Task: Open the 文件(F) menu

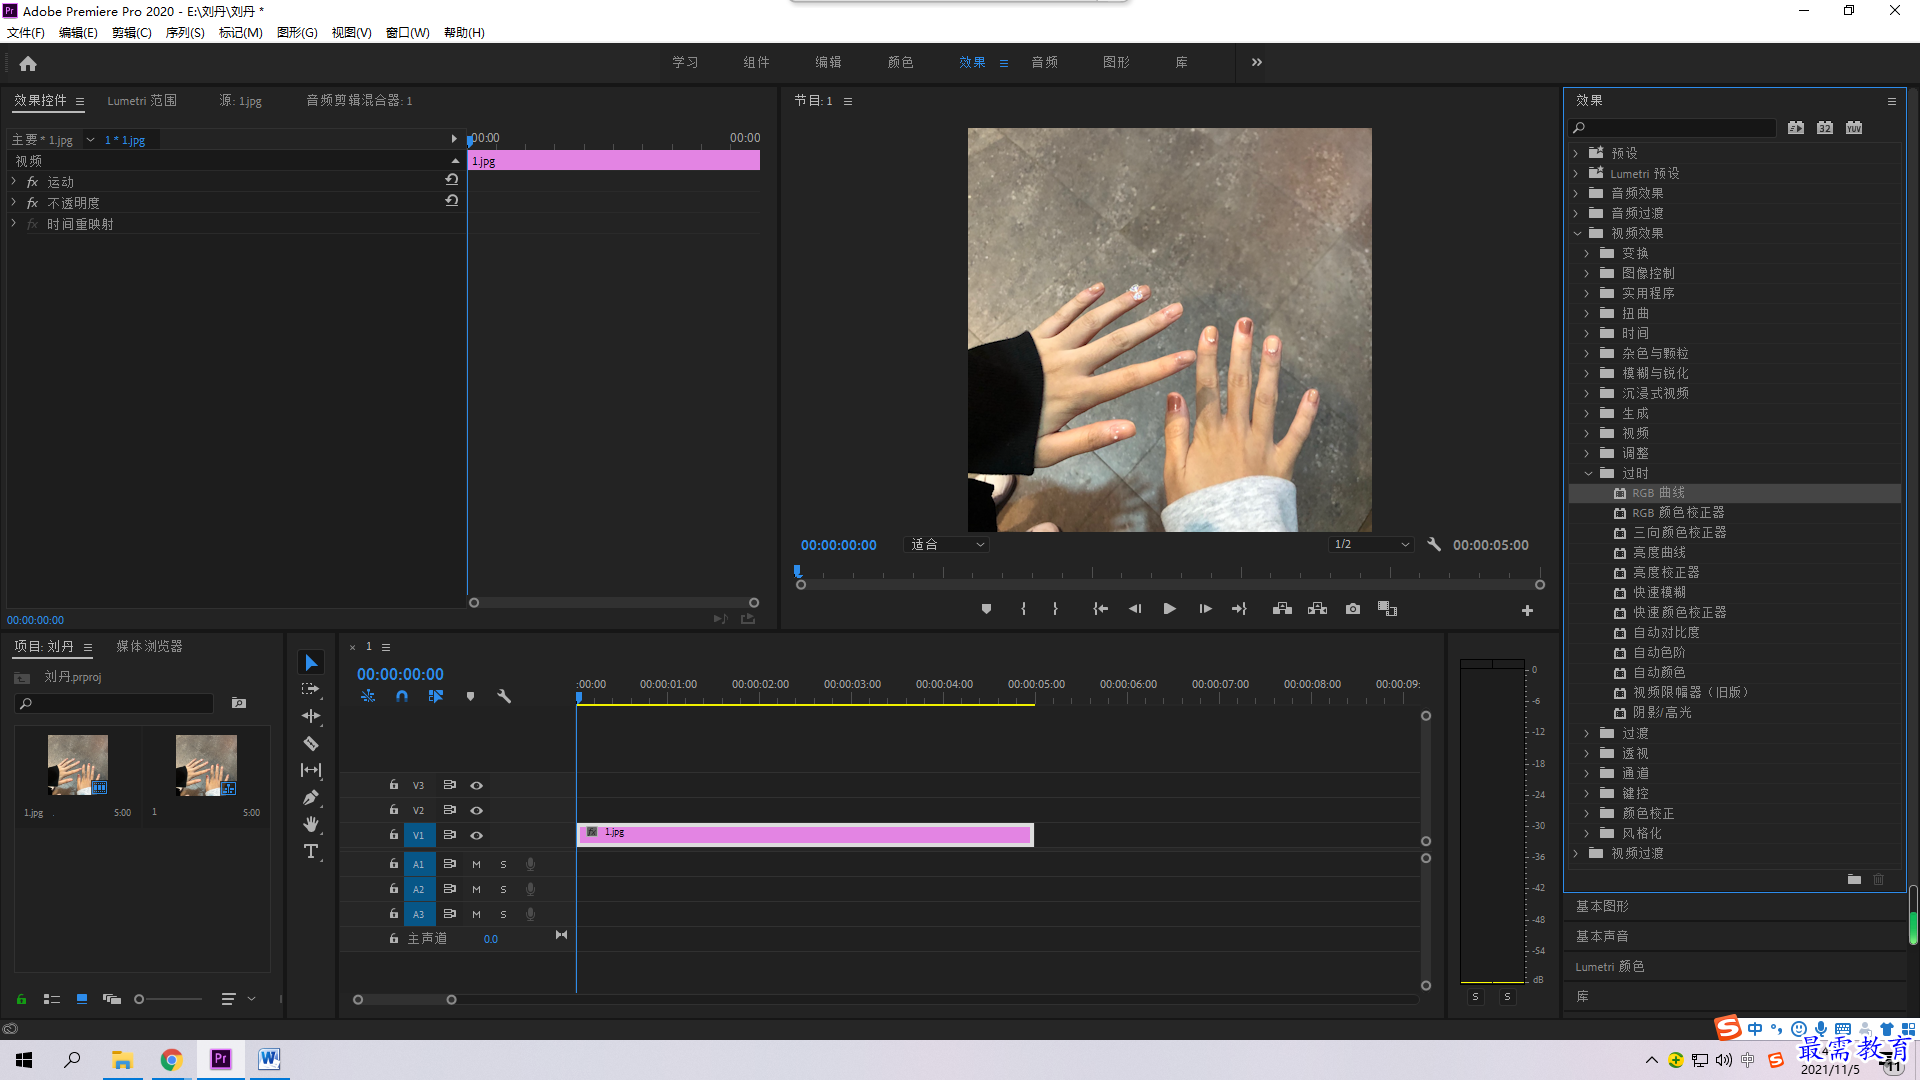Action: (x=26, y=33)
